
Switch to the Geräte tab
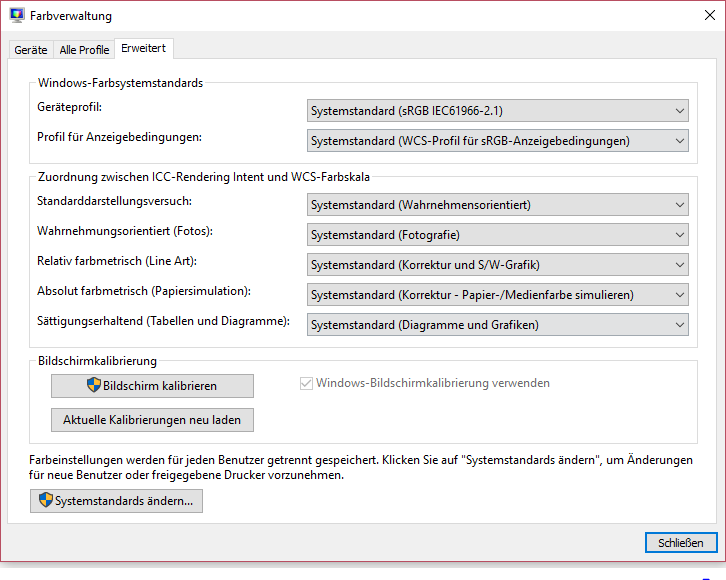point(31,50)
